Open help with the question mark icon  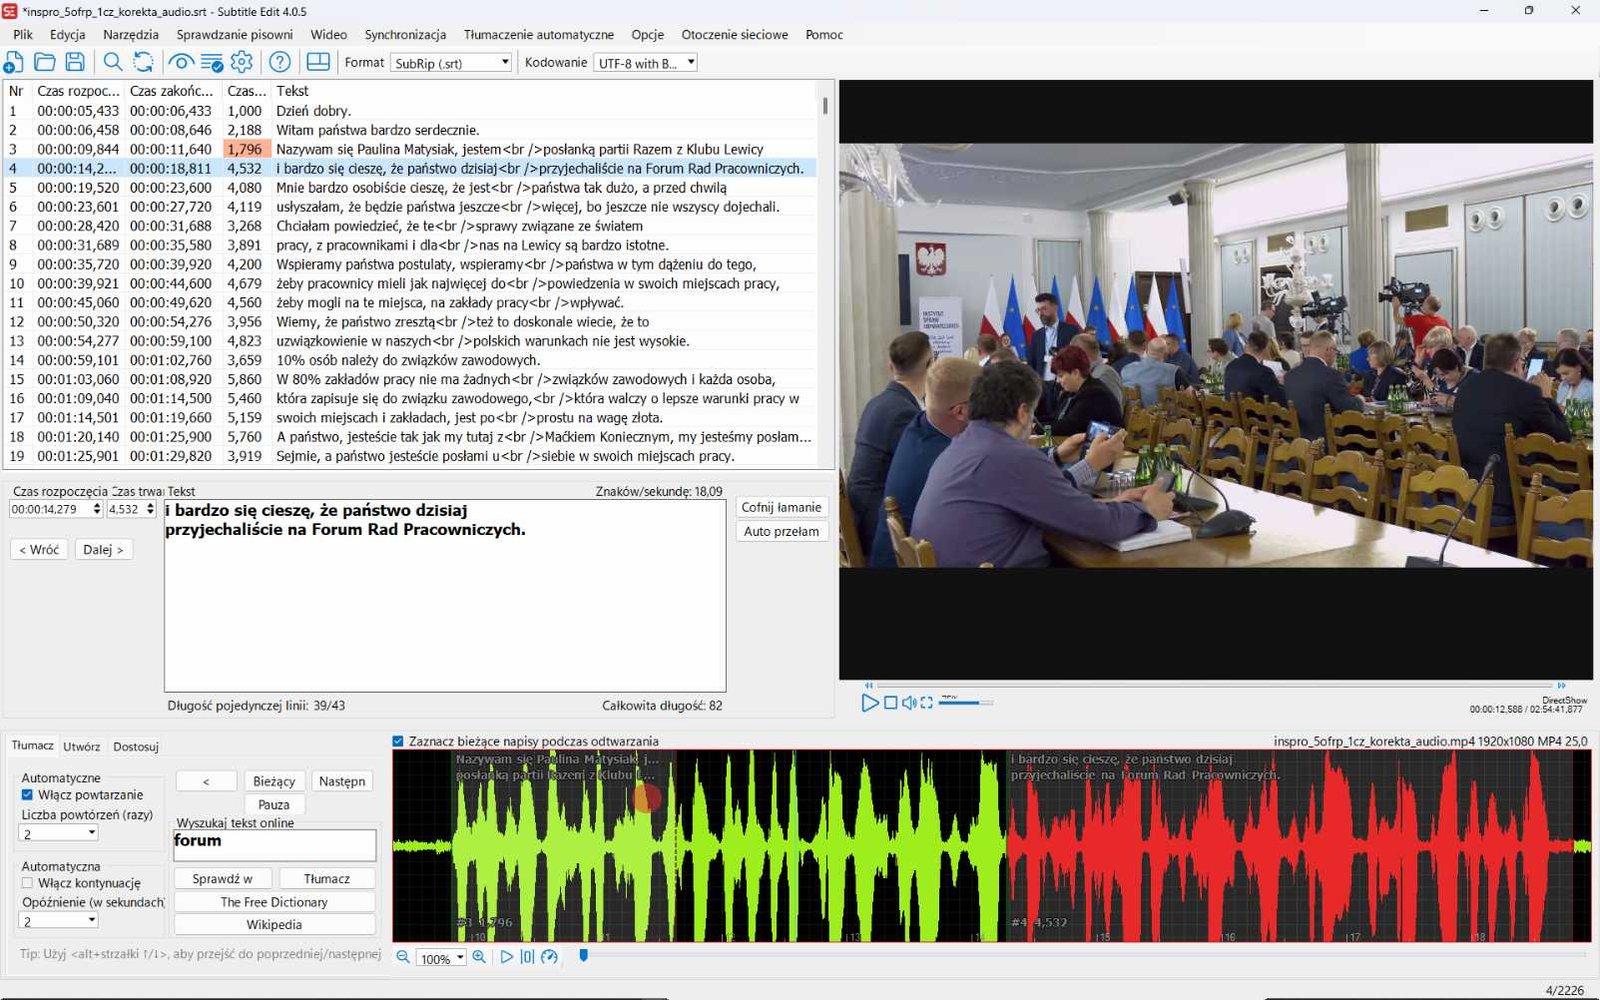(280, 62)
